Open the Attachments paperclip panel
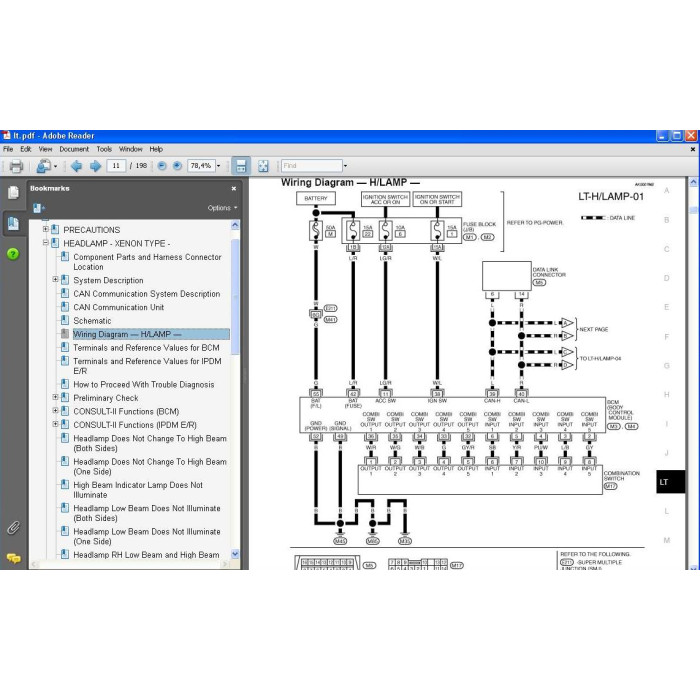Screen dimensions: 700x700 [x=13, y=528]
